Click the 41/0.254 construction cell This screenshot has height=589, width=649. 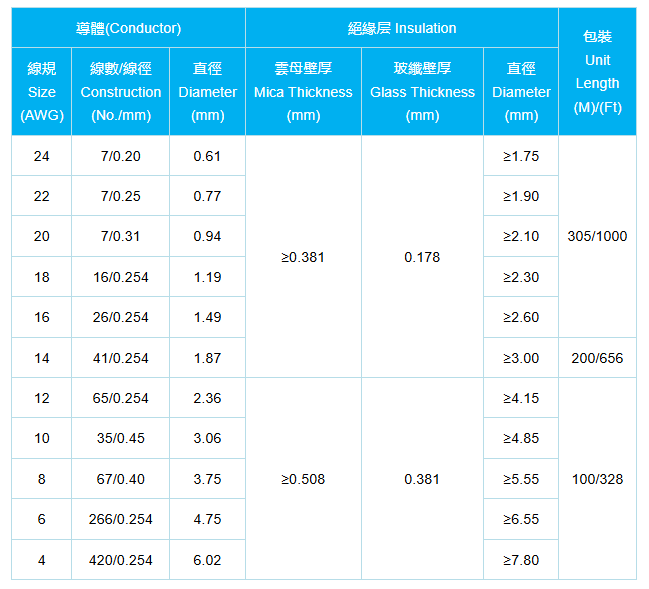120,358
